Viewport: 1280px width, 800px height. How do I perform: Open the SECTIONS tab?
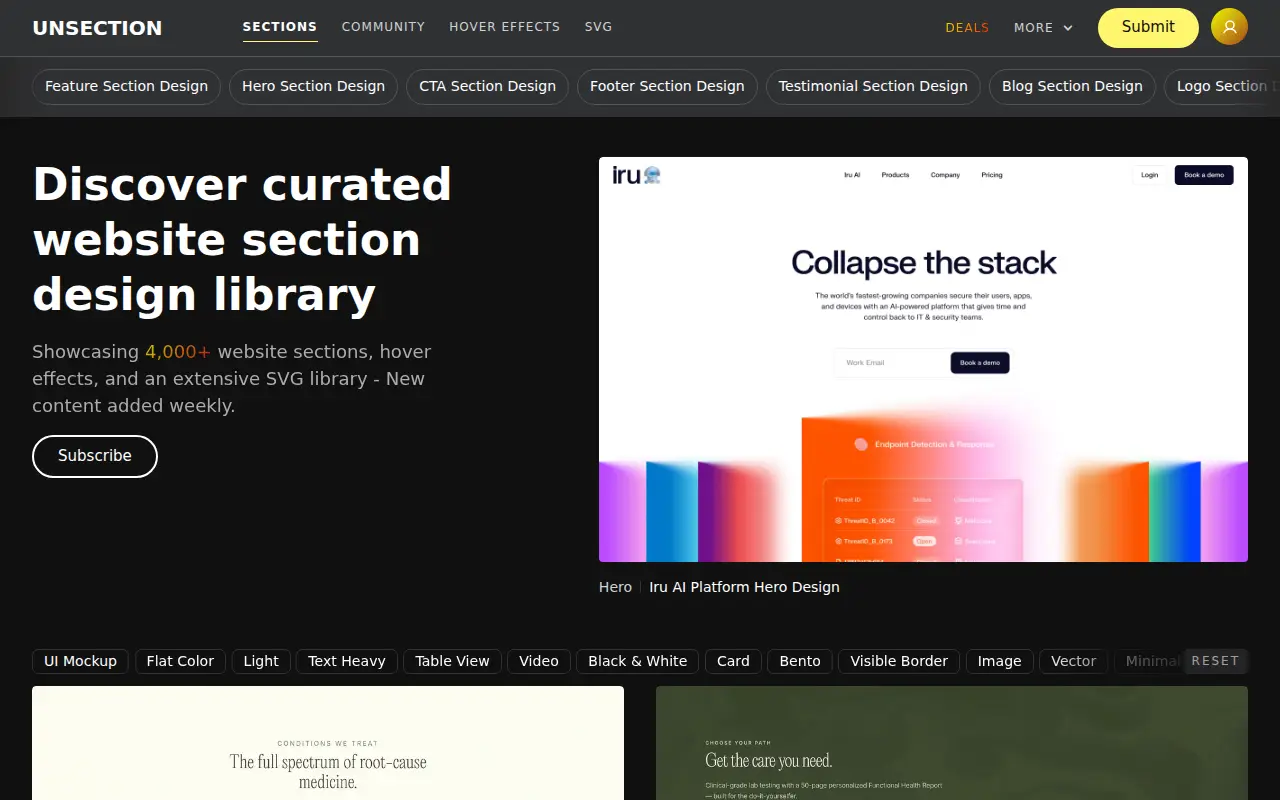(280, 27)
